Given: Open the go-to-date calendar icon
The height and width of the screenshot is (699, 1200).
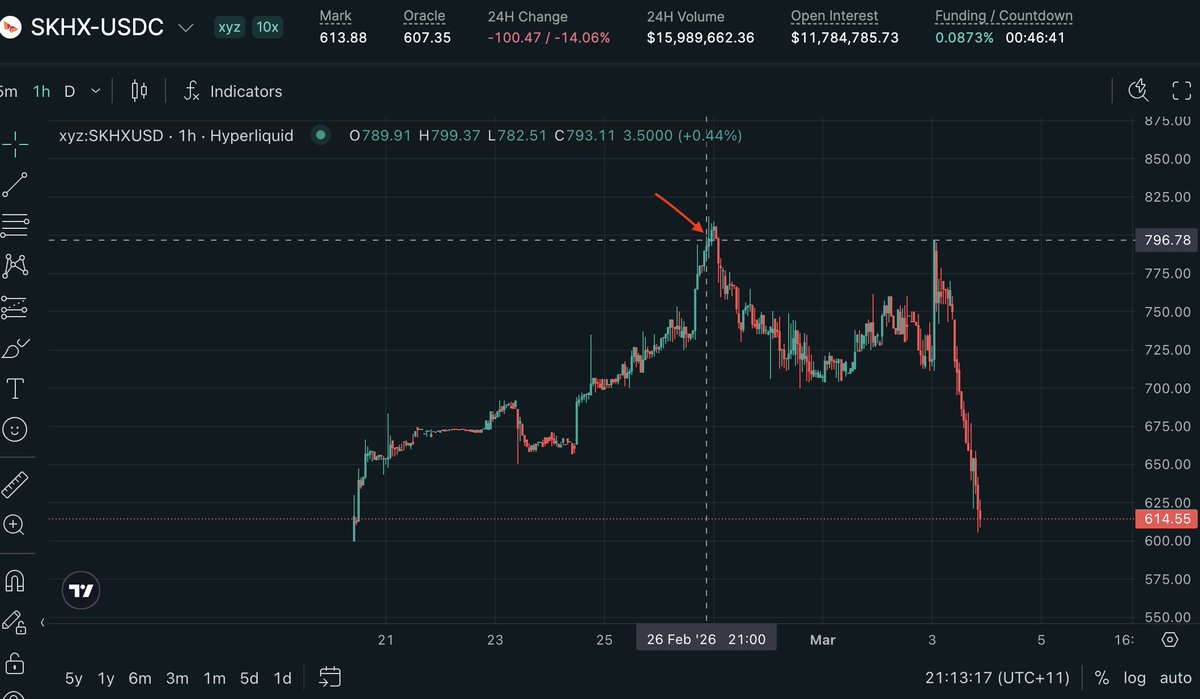Looking at the screenshot, I should pos(332,678).
